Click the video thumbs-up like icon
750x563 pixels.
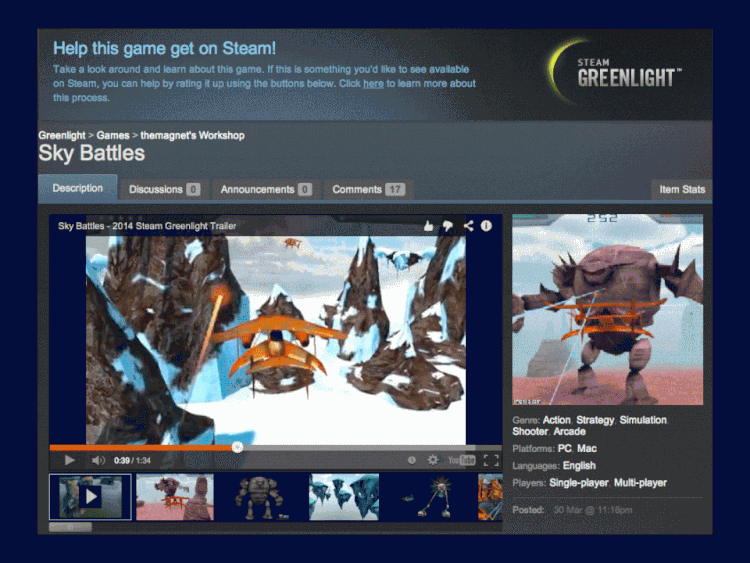click(x=429, y=226)
